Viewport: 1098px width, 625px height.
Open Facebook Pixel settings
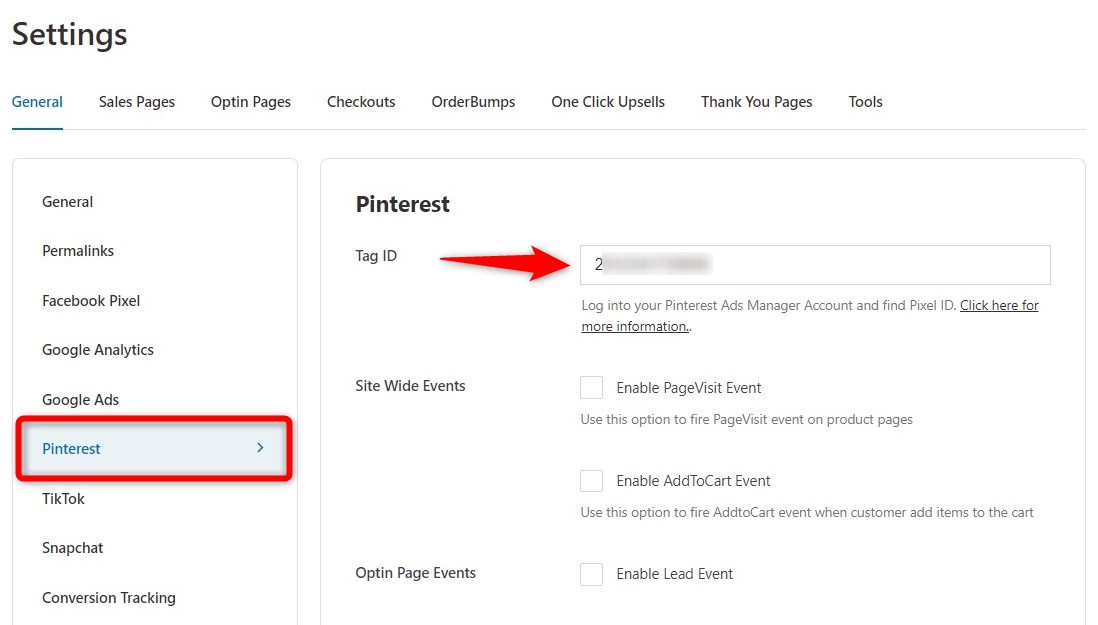point(91,300)
